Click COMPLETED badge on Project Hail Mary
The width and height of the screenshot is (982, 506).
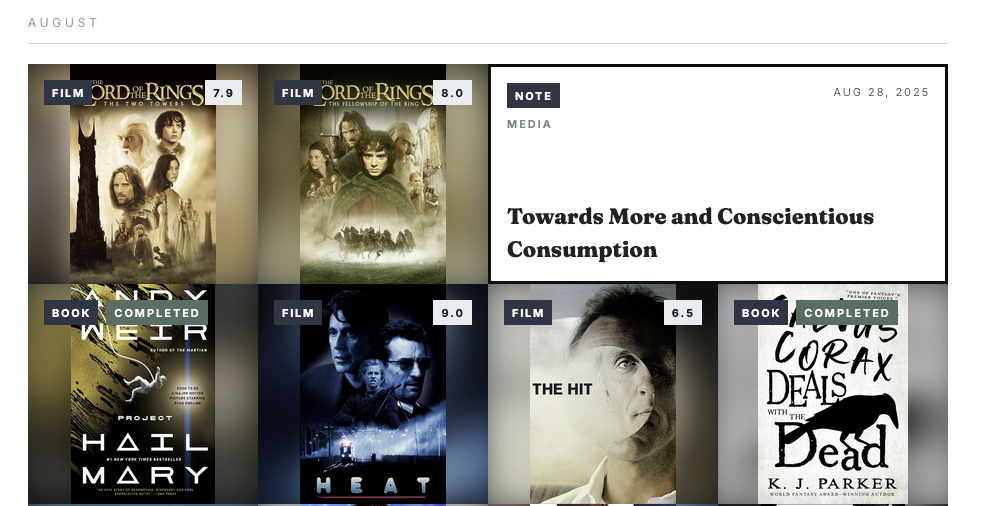click(157, 312)
